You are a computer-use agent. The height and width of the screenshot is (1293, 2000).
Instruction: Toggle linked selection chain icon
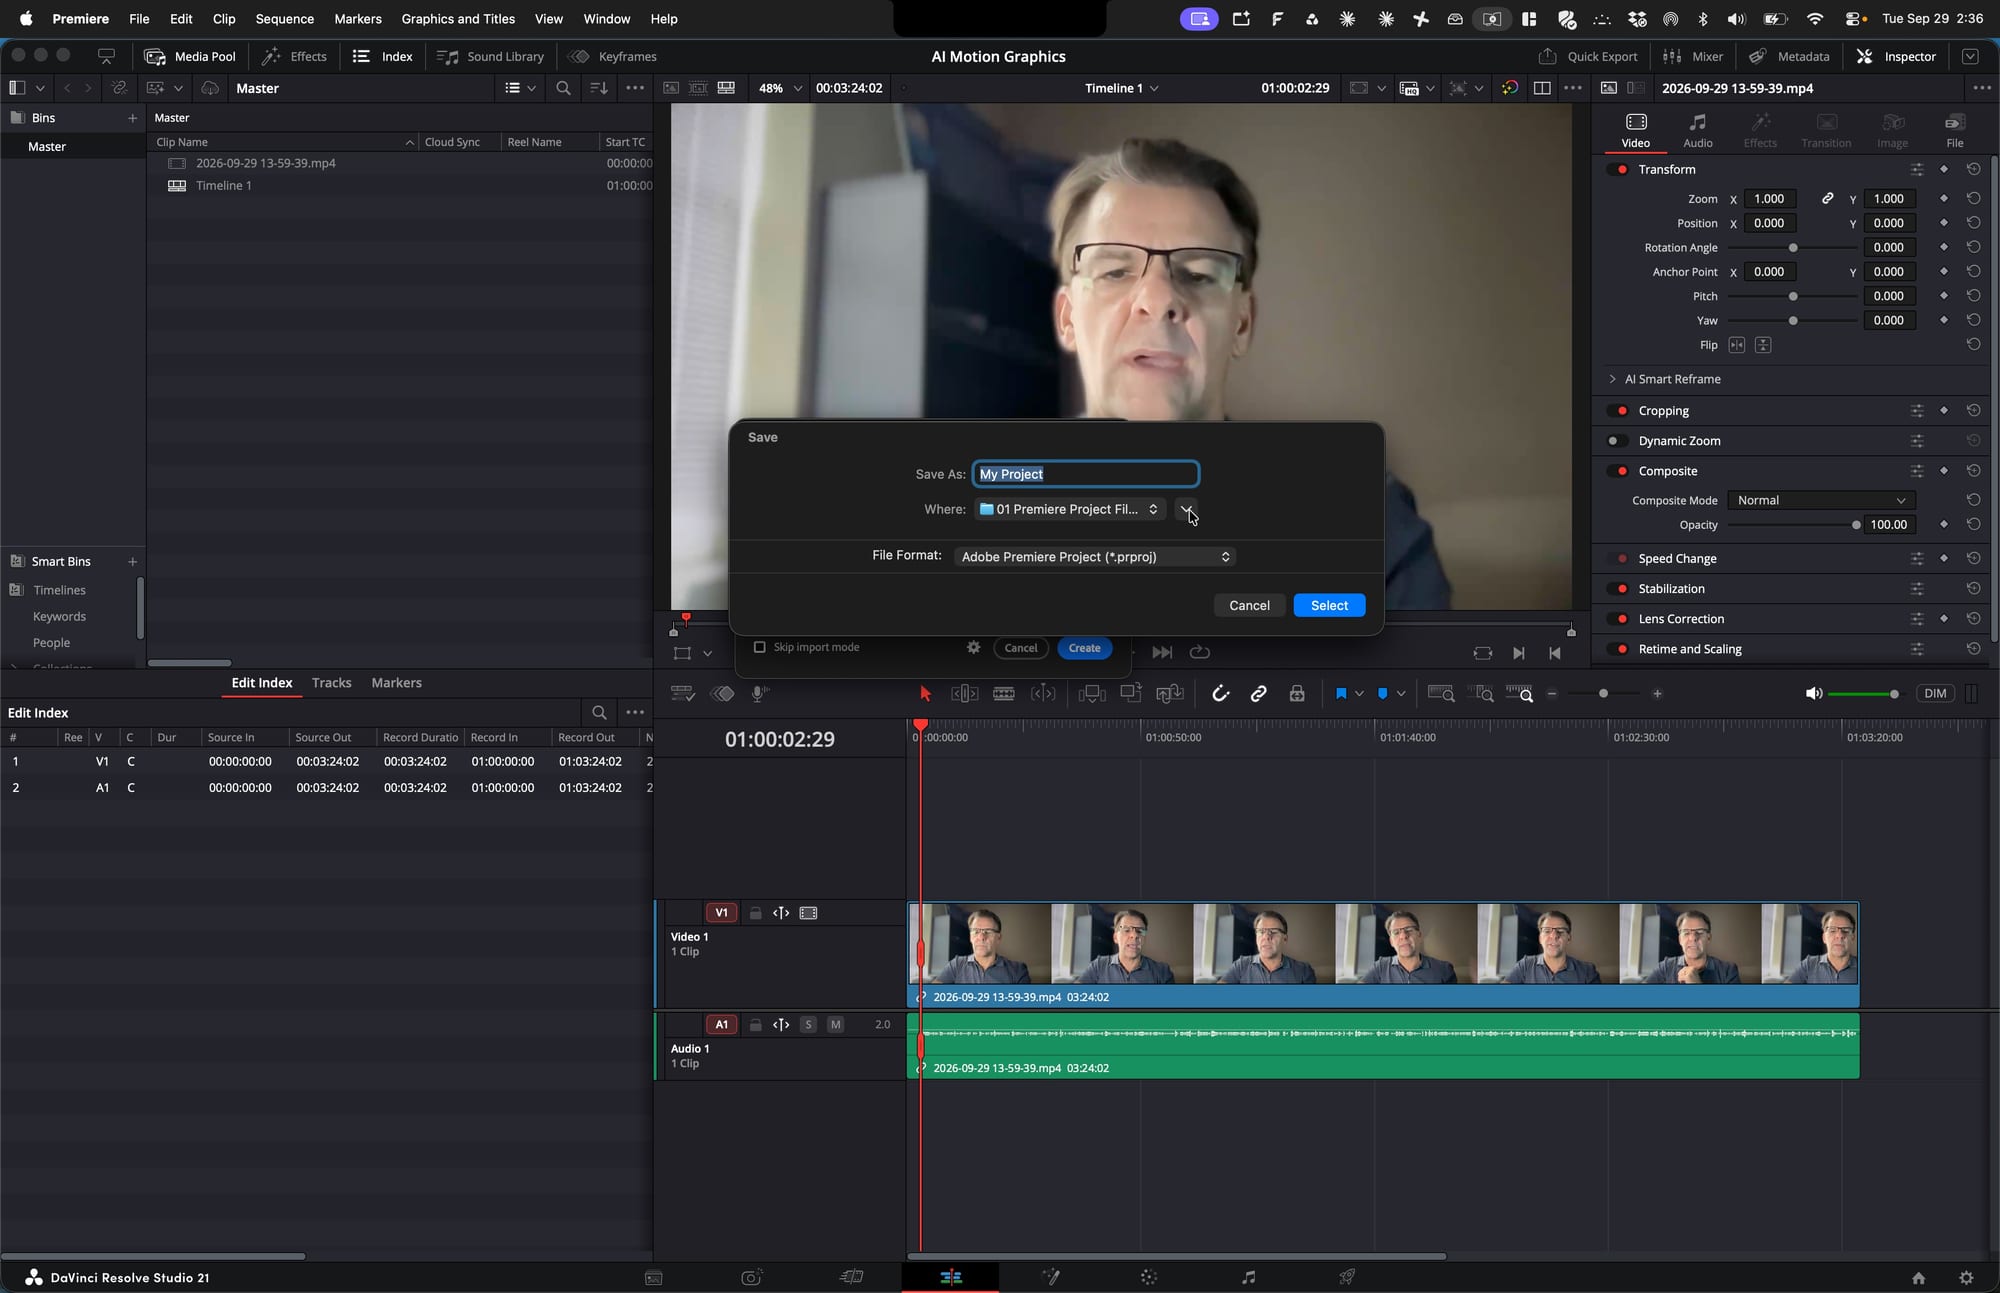[1258, 694]
